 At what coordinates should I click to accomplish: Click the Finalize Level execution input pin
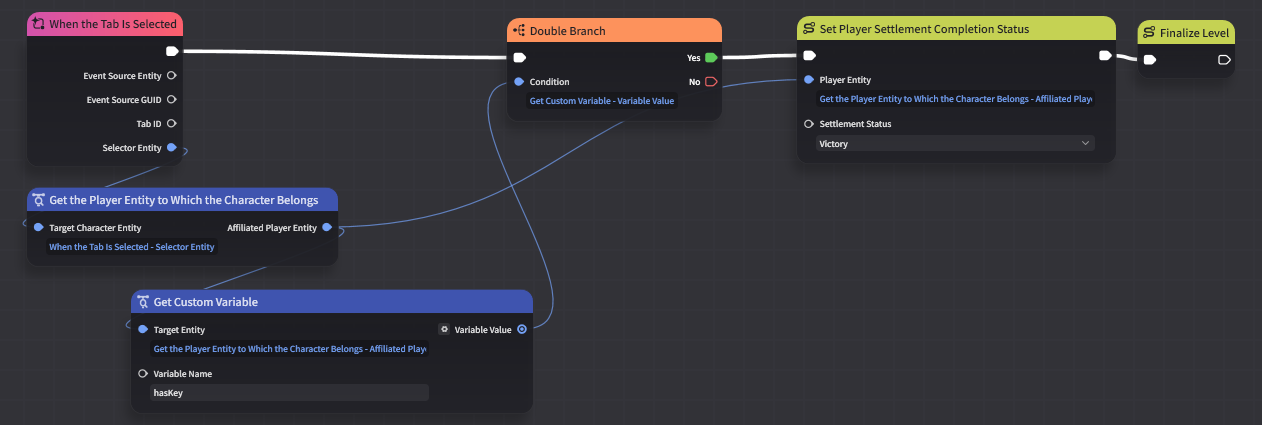[1150, 60]
